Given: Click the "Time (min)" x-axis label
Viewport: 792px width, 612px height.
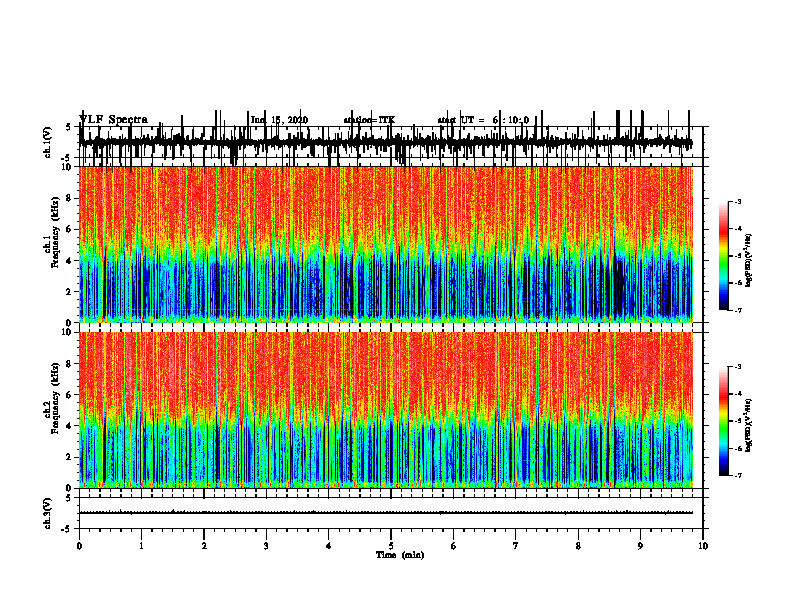Looking at the screenshot, I should click(400, 555).
